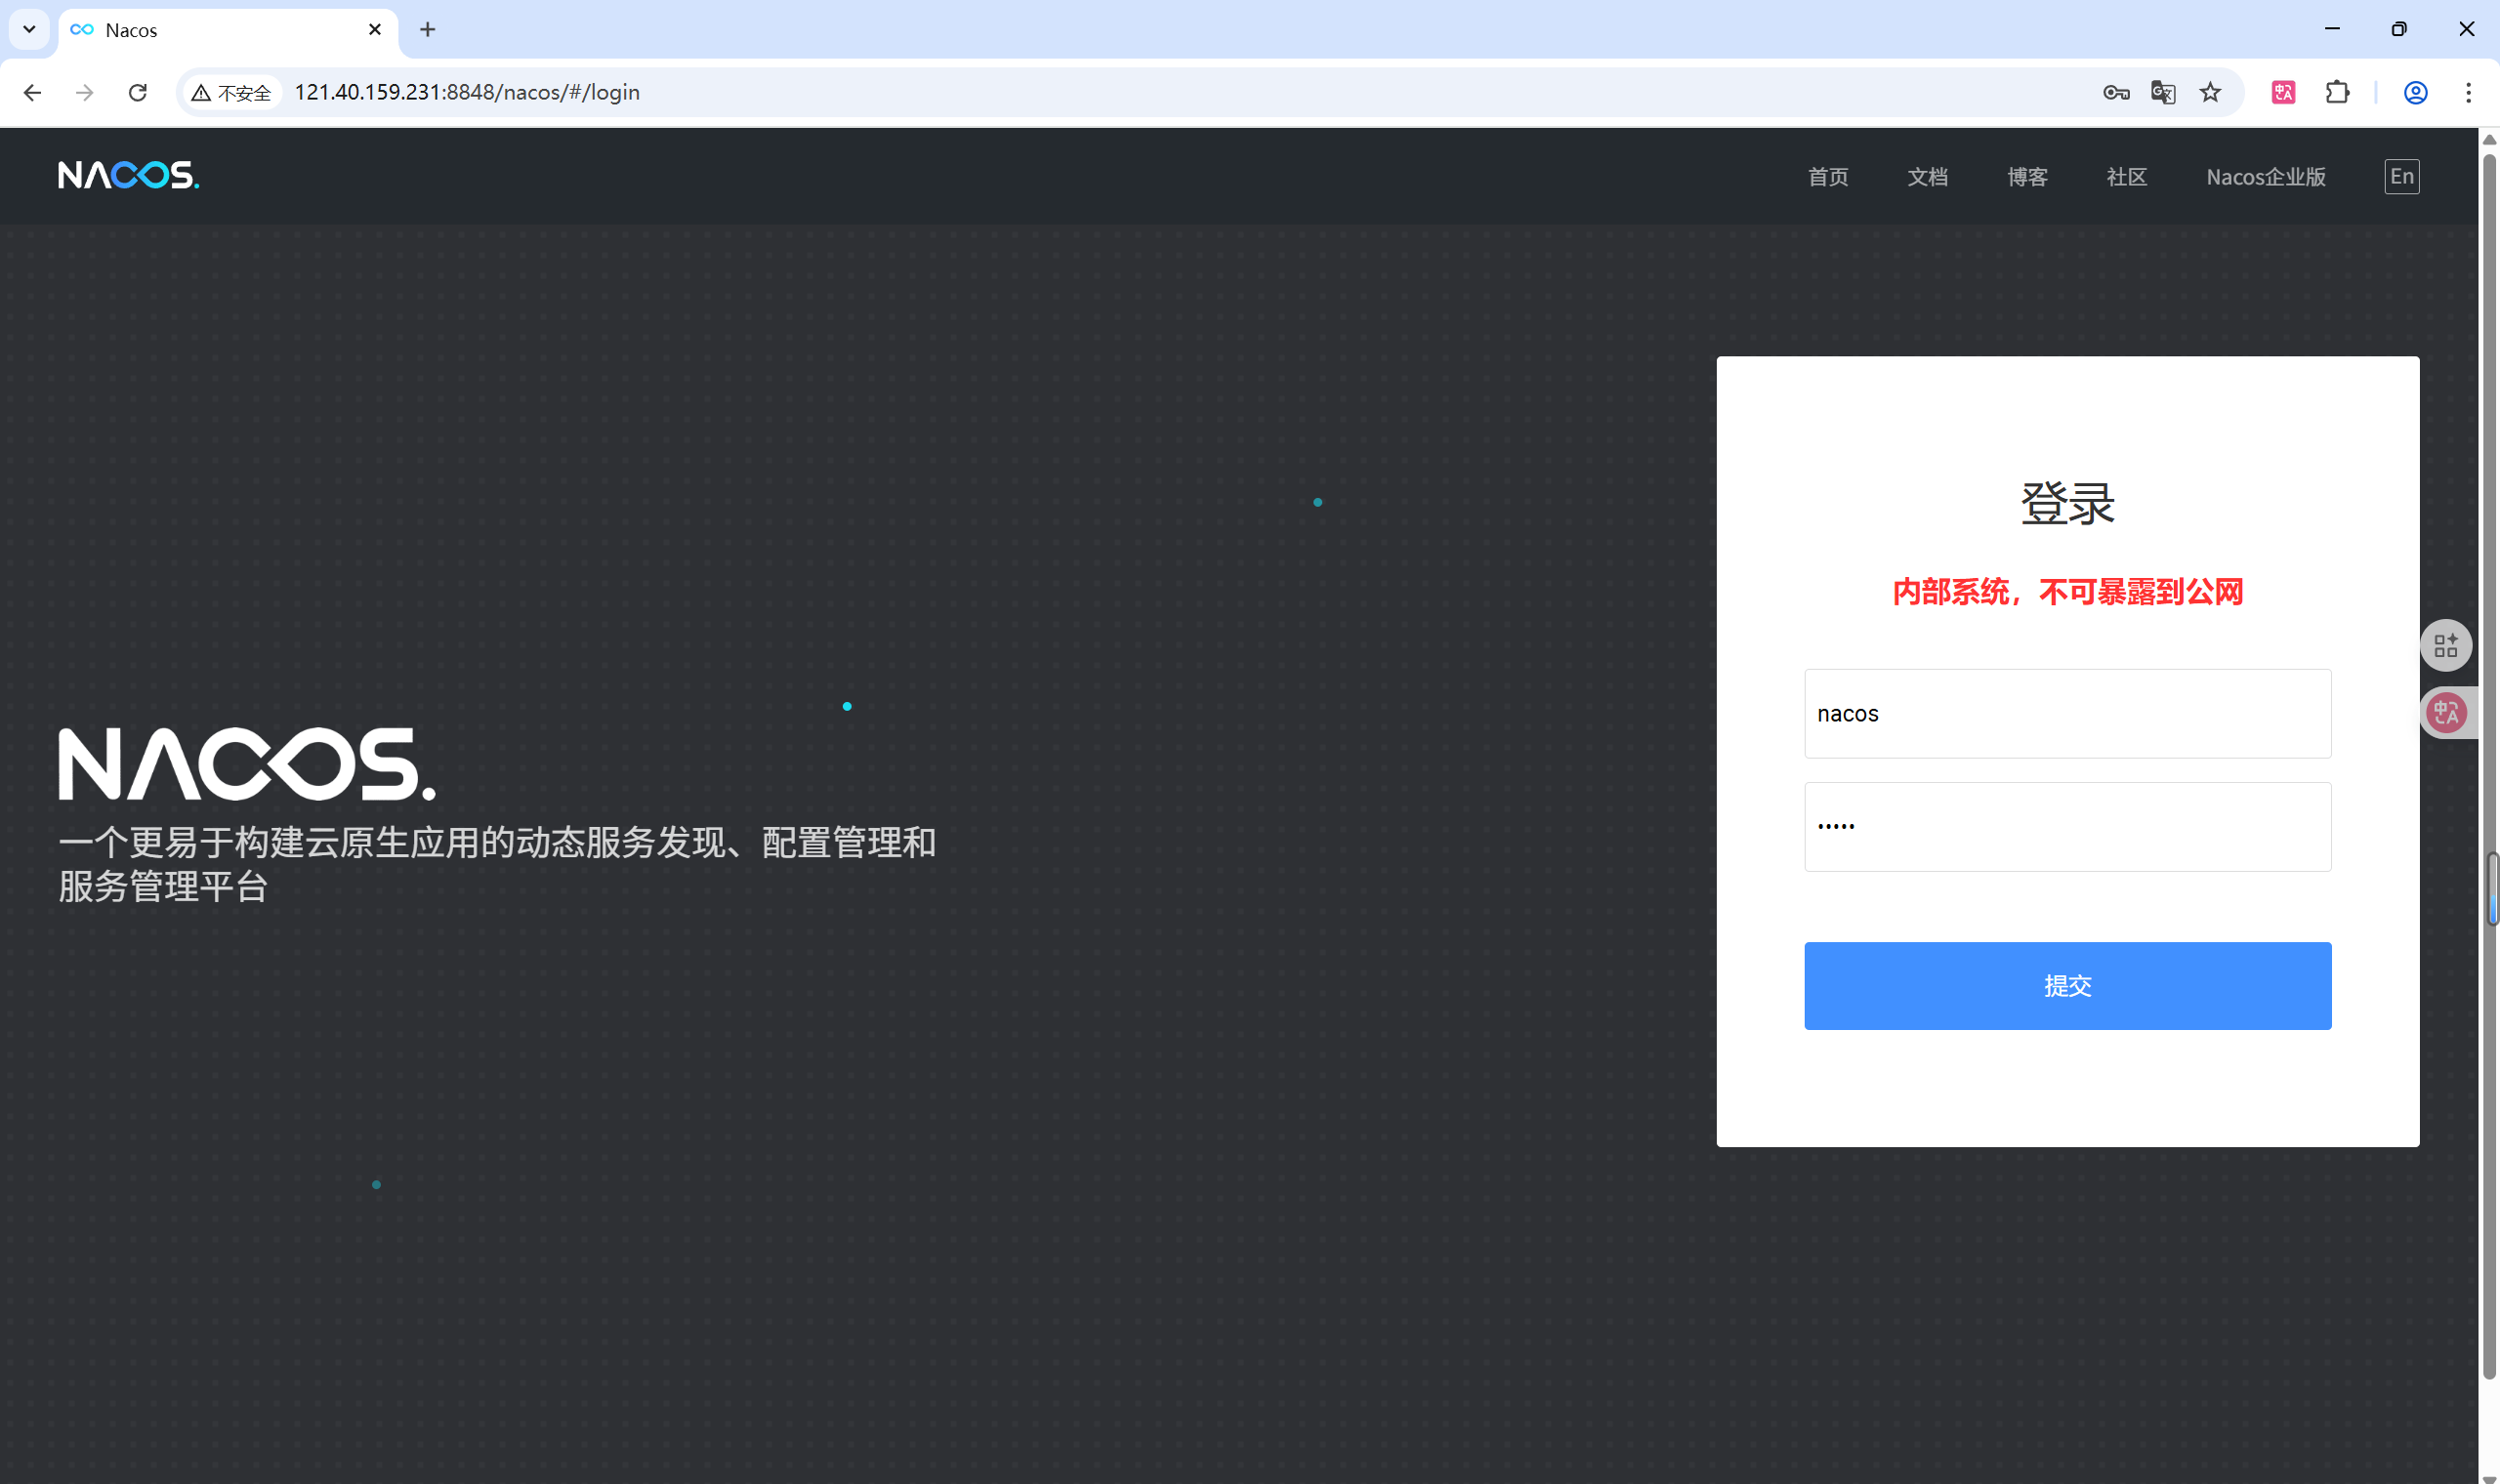
Task: Open the Chrome three-dot menu
Action: [2468, 93]
